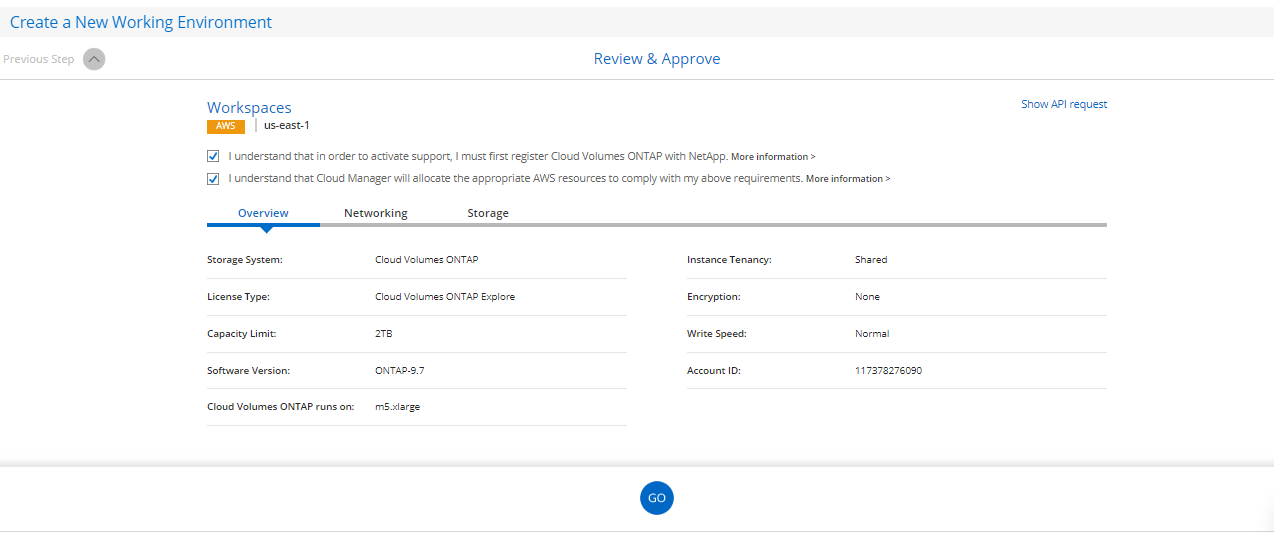This screenshot has height=533, width=1274.
Task: Click the Workspaces environment name heading
Action: (249, 107)
